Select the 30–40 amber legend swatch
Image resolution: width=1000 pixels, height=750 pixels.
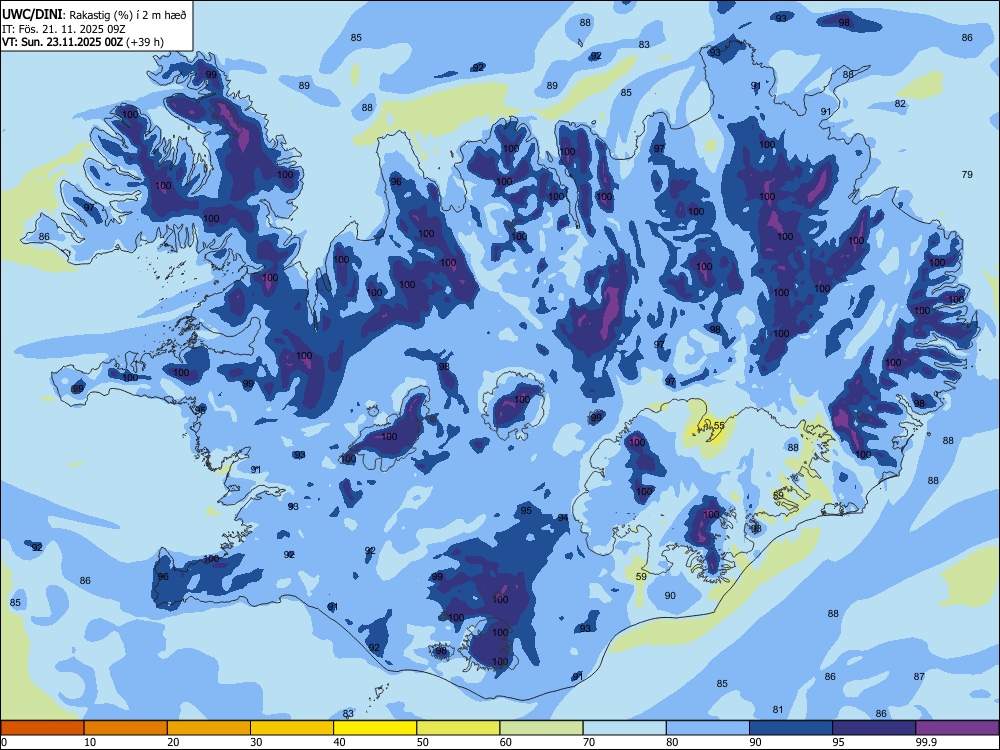point(292,728)
